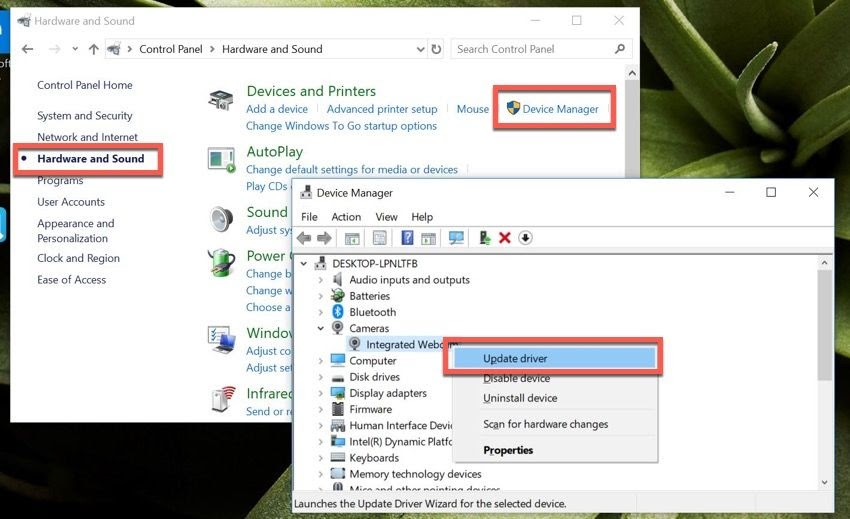850x519 pixels.
Task: Click the Batteries icon in device tree
Action: click(338, 296)
